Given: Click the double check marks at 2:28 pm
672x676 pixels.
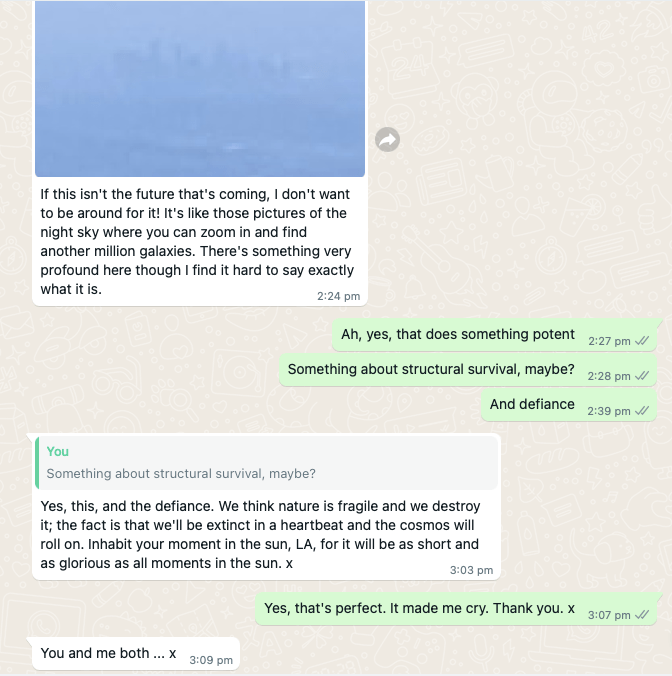Looking at the screenshot, I should pos(642,376).
